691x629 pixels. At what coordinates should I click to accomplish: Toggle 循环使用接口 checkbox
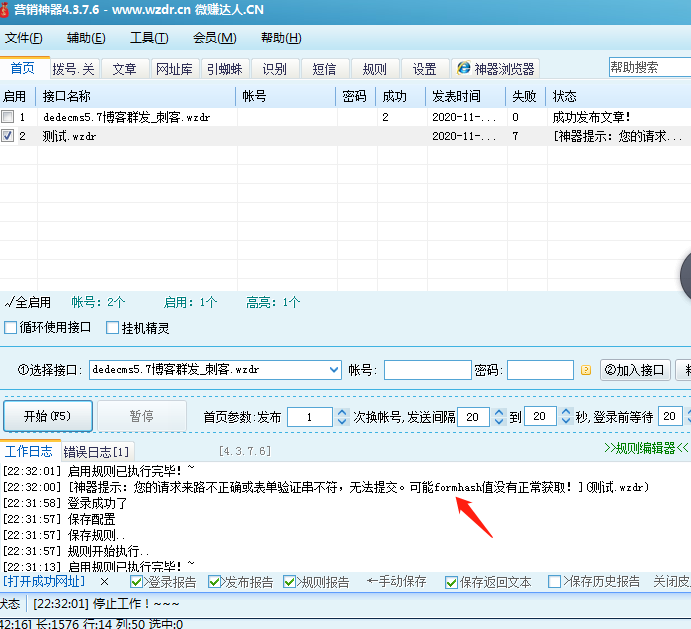click(x=10, y=328)
